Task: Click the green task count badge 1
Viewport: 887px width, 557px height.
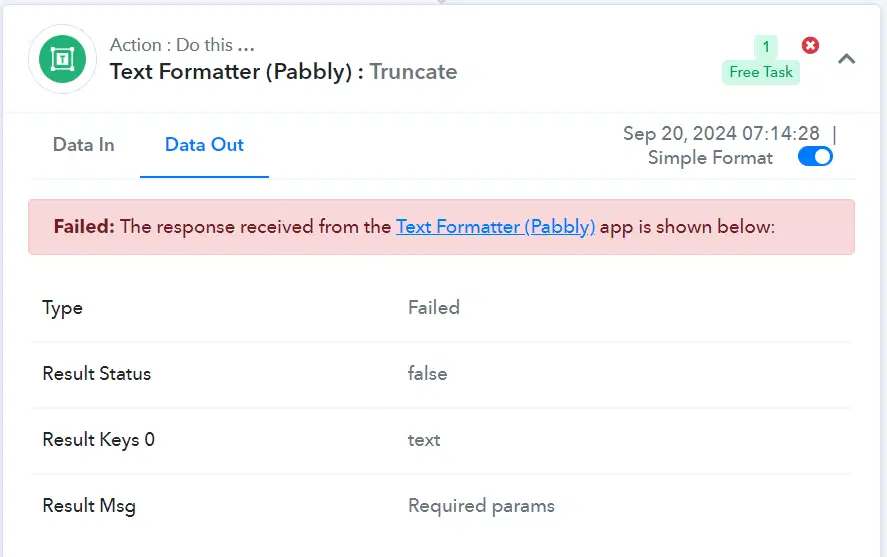Action: [766, 47]
